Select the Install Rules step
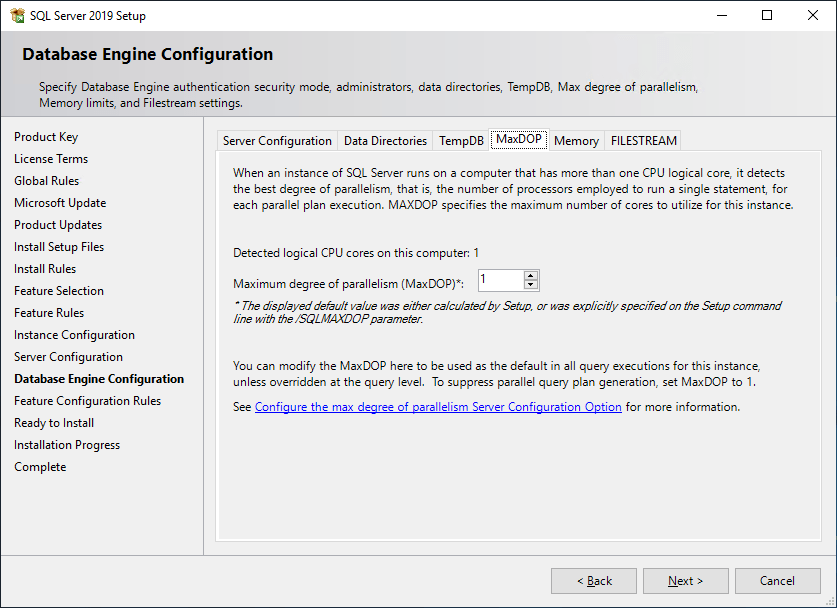The image size is (837, 608). [x=45, y=269]
